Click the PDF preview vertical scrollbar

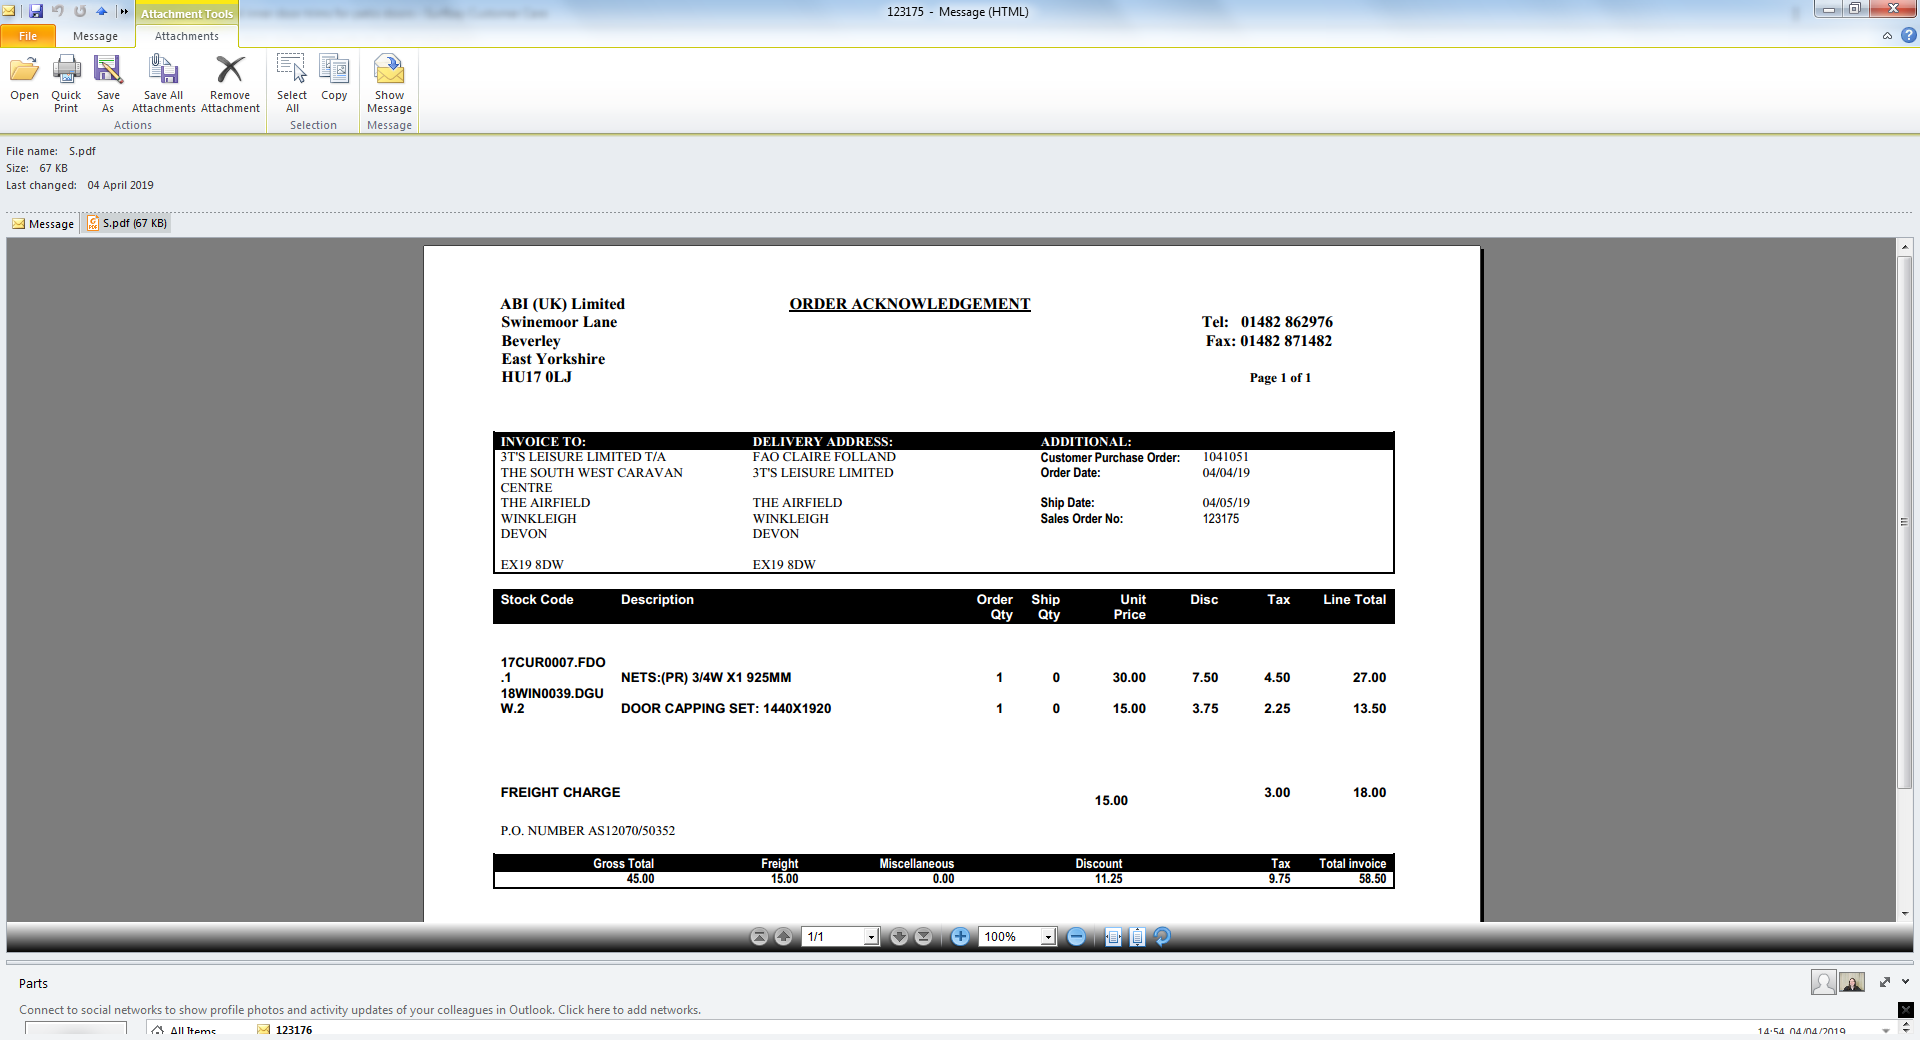[x=1905, y=520]
